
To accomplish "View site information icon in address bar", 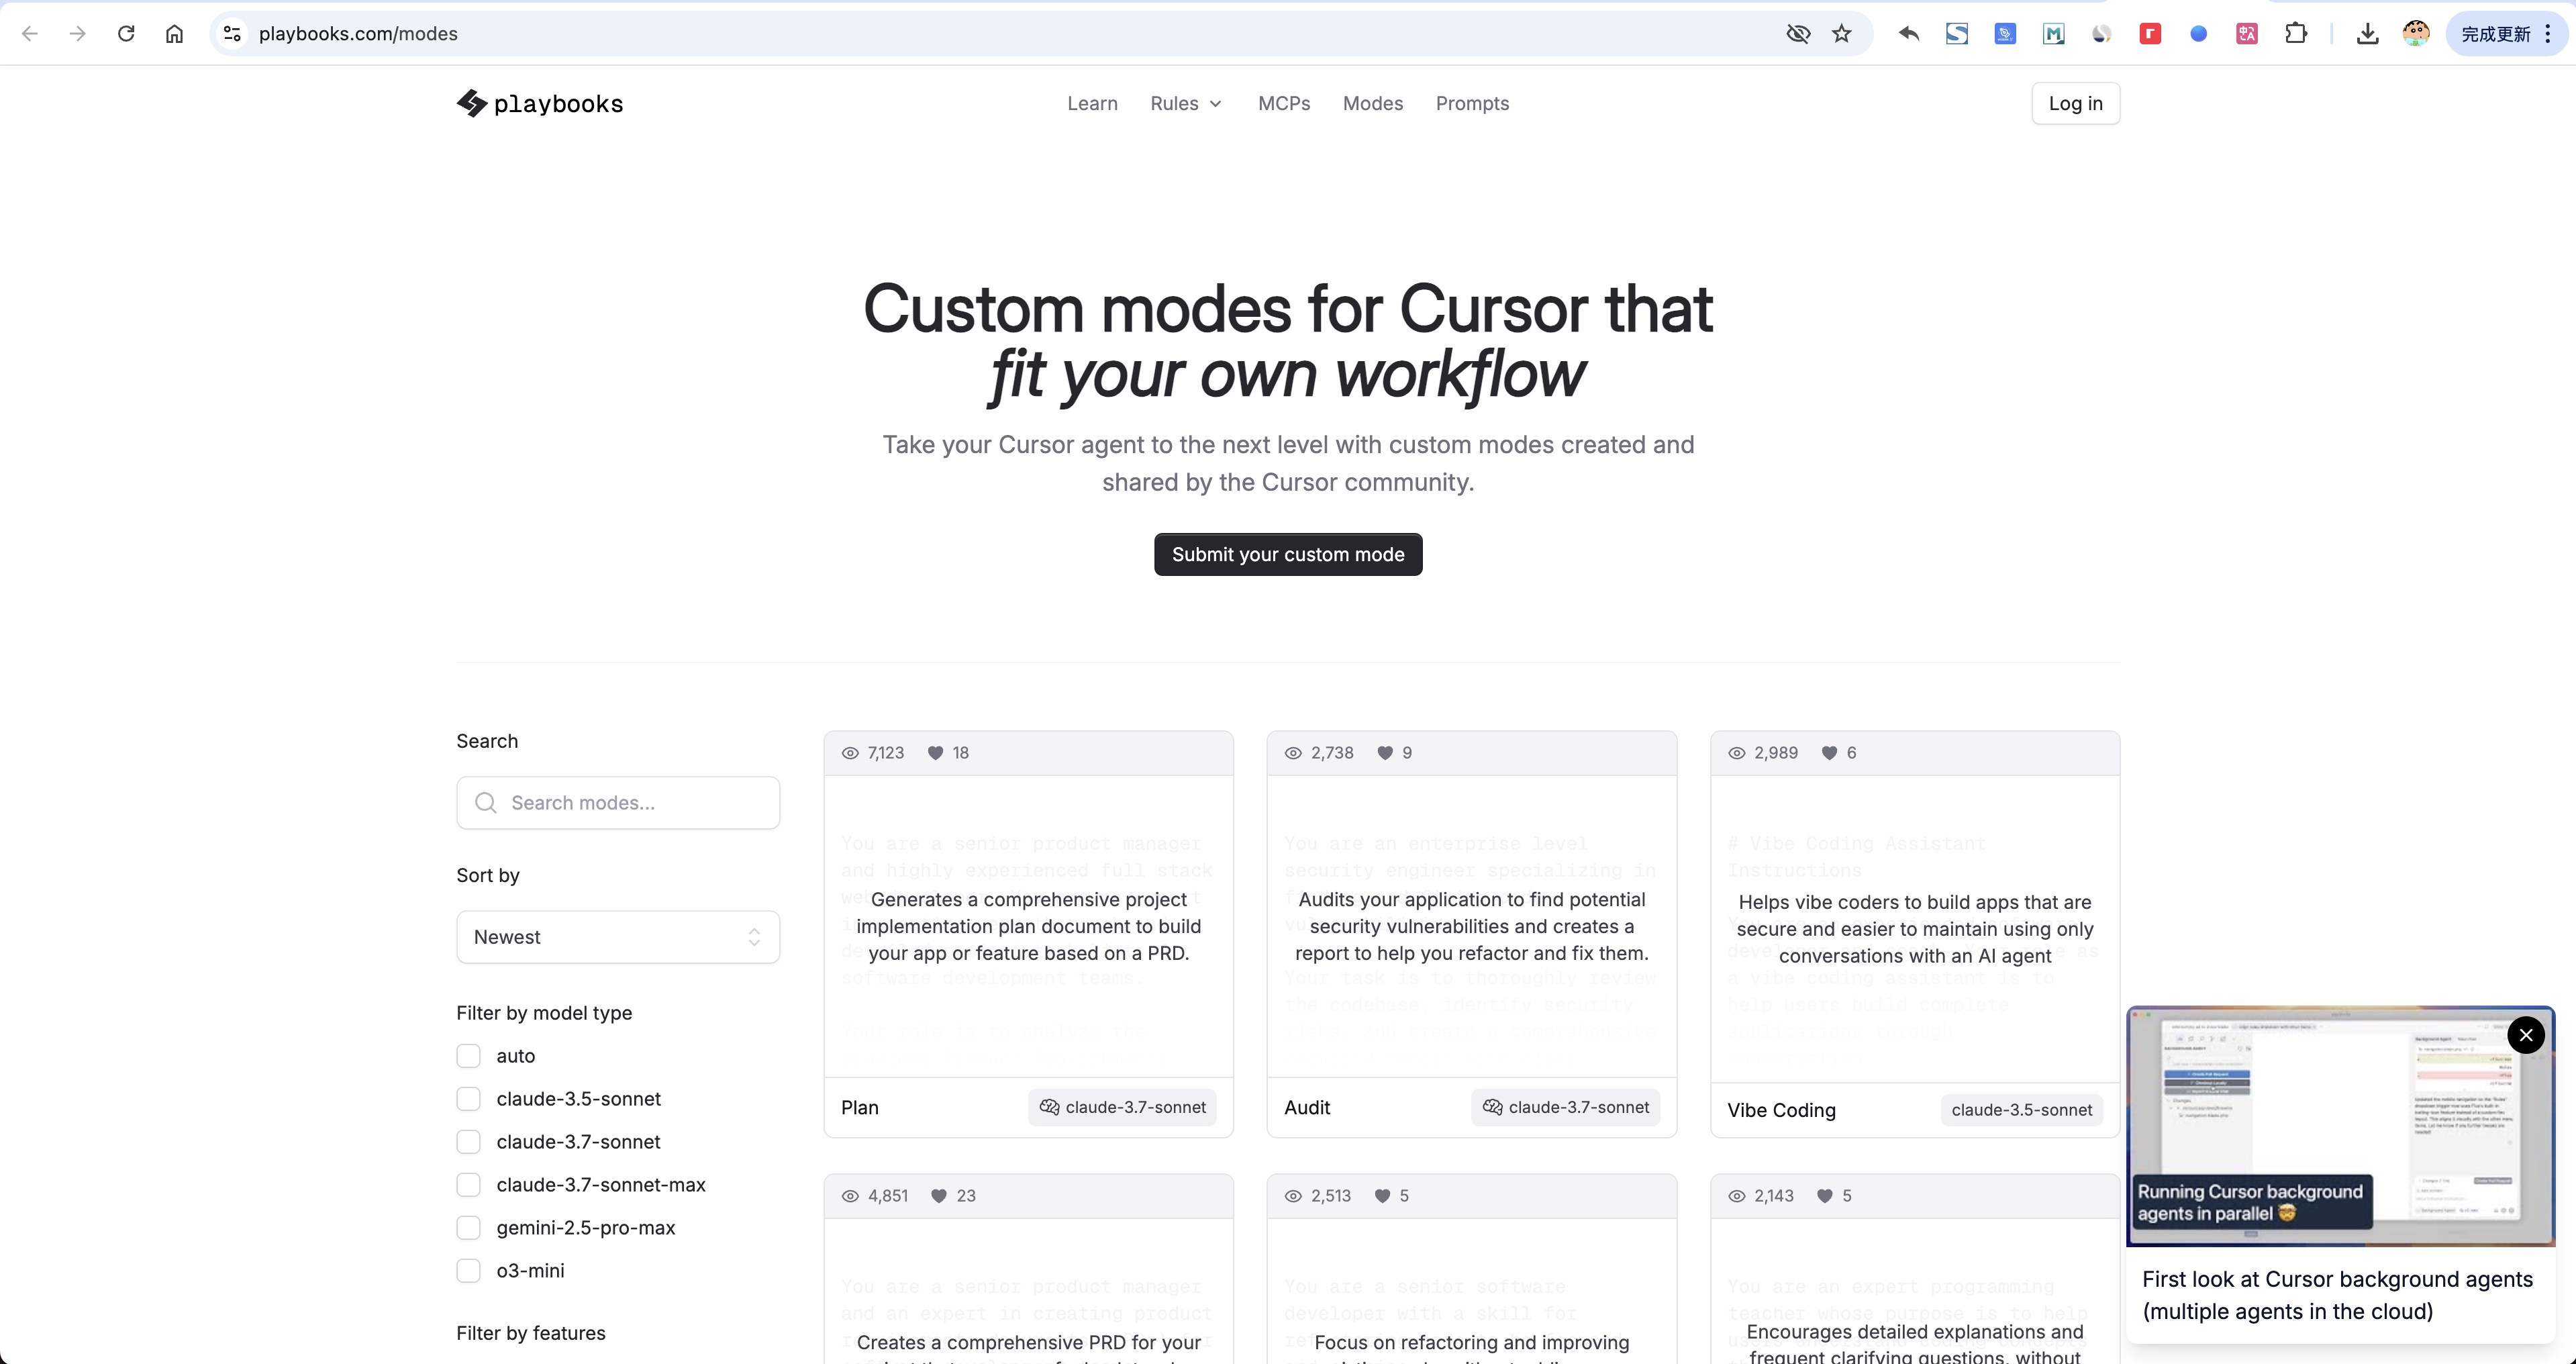I will click(232, 33).
